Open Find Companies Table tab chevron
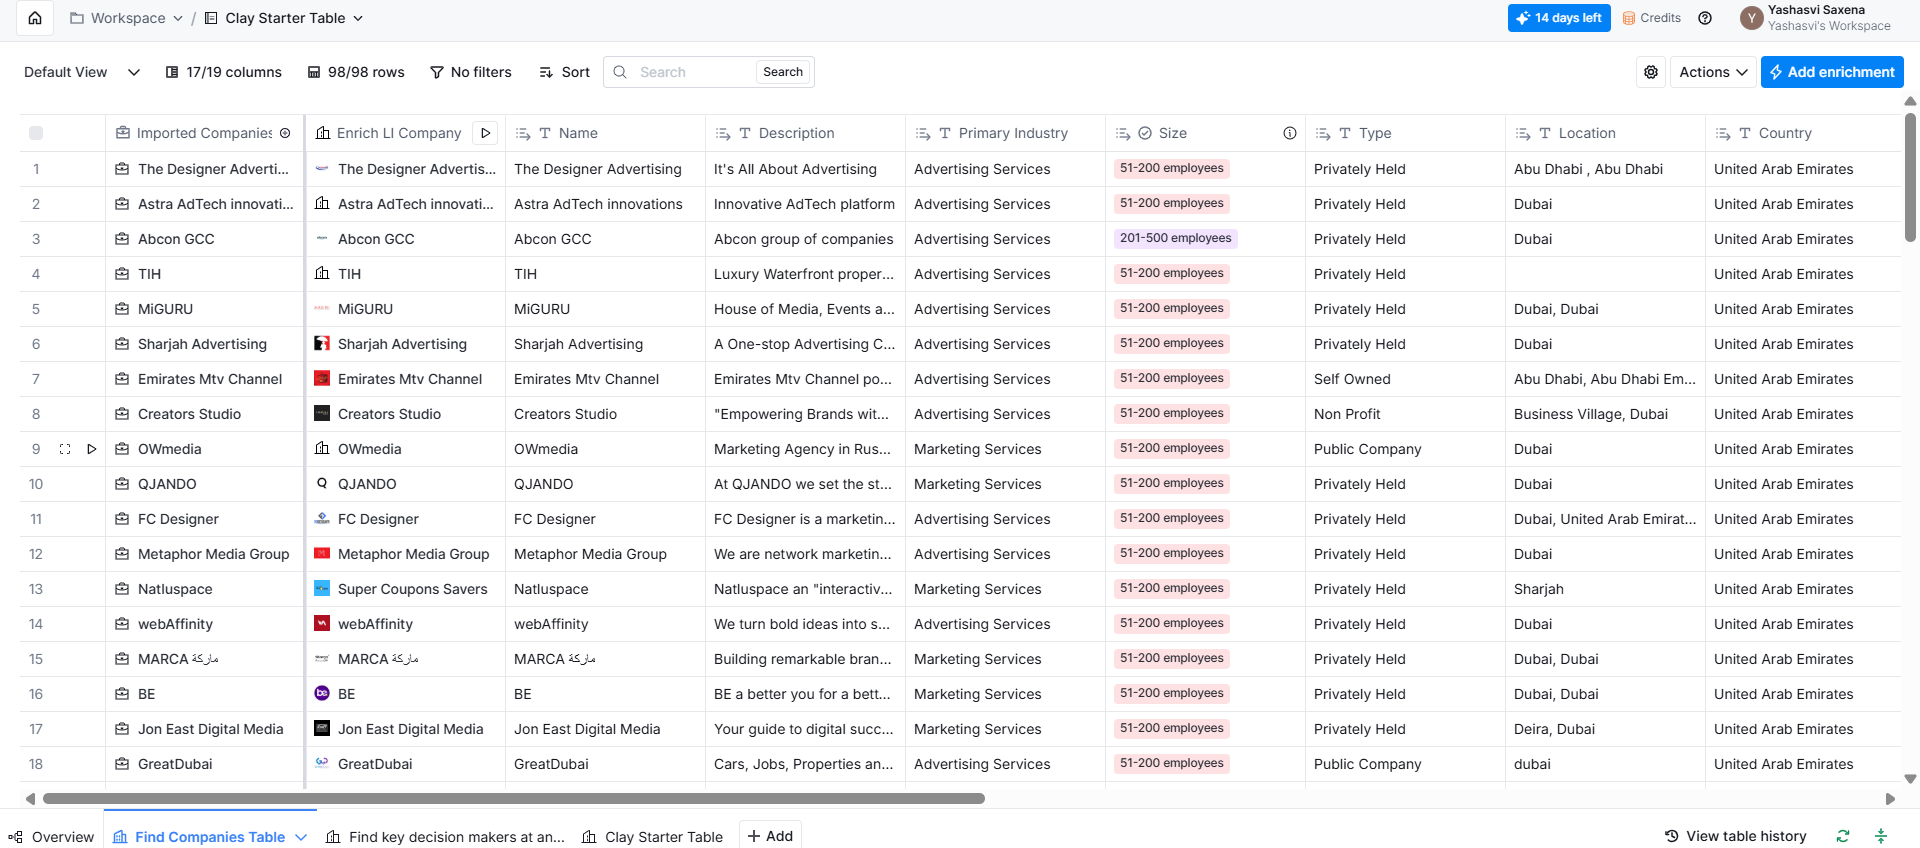 point(301,837)
